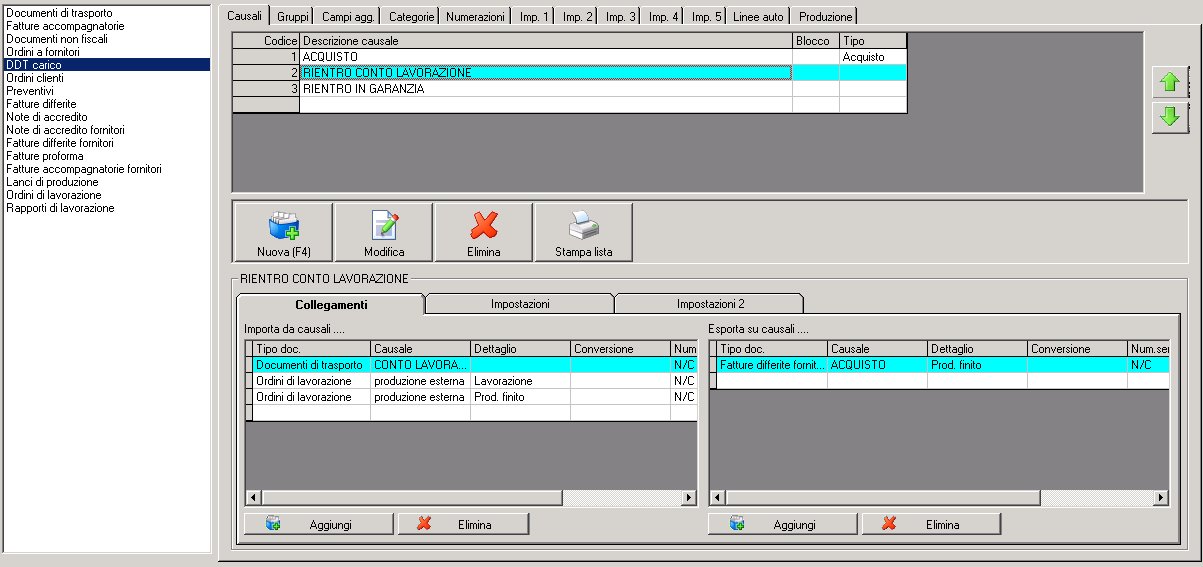Open the Produzione tab
Viewport: 1203px width, 567px height.
[x=826, y=17]
